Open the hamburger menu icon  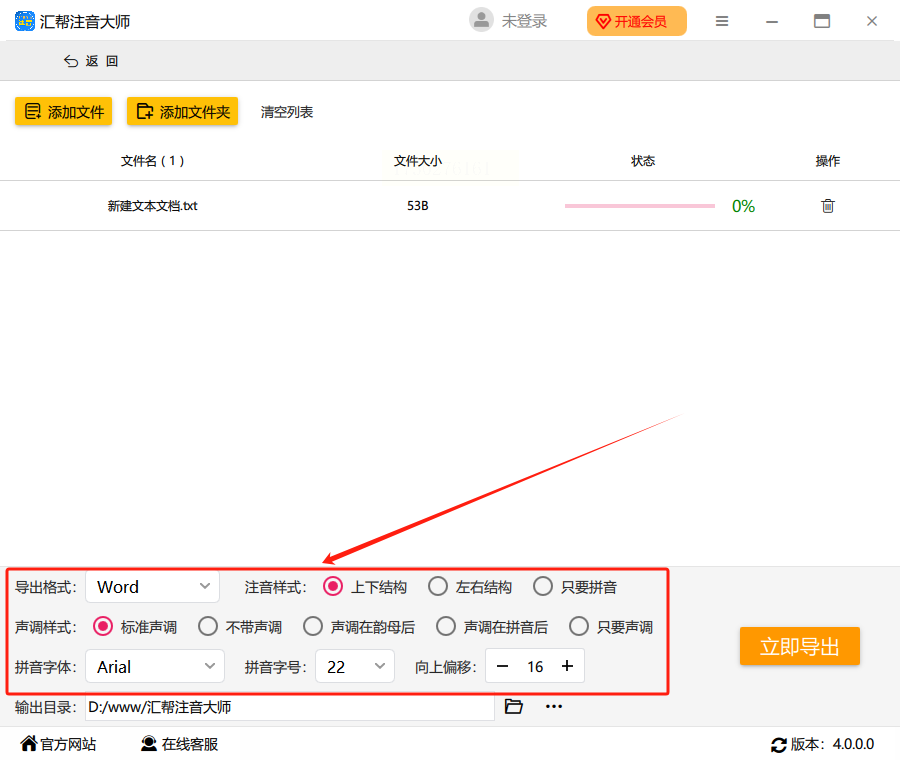pyautogui.click(x=722, y=21)
